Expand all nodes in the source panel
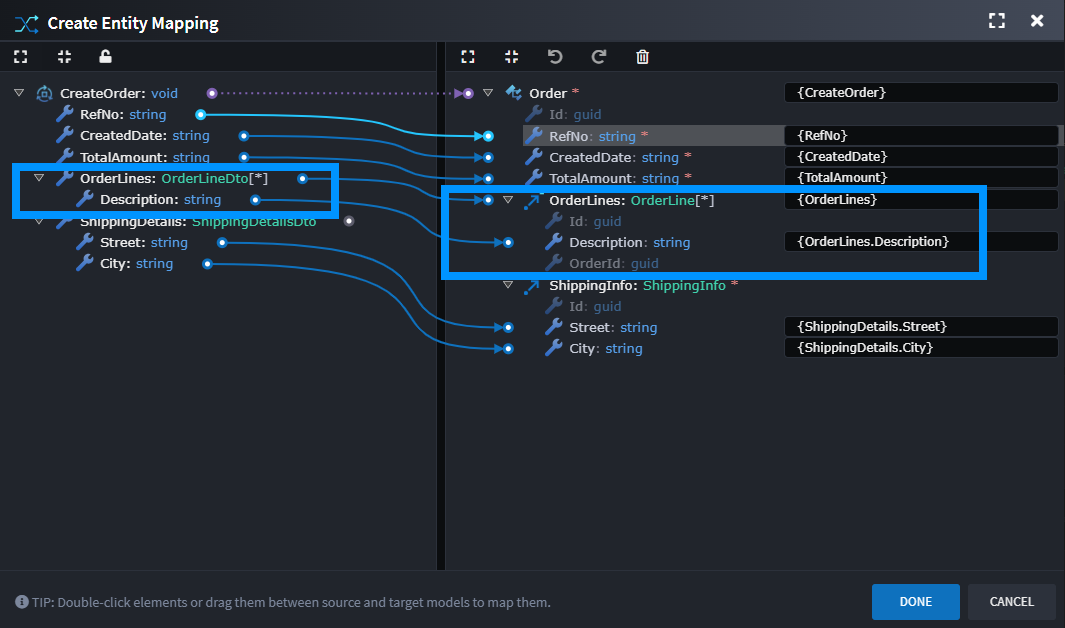 click(20, 57)
